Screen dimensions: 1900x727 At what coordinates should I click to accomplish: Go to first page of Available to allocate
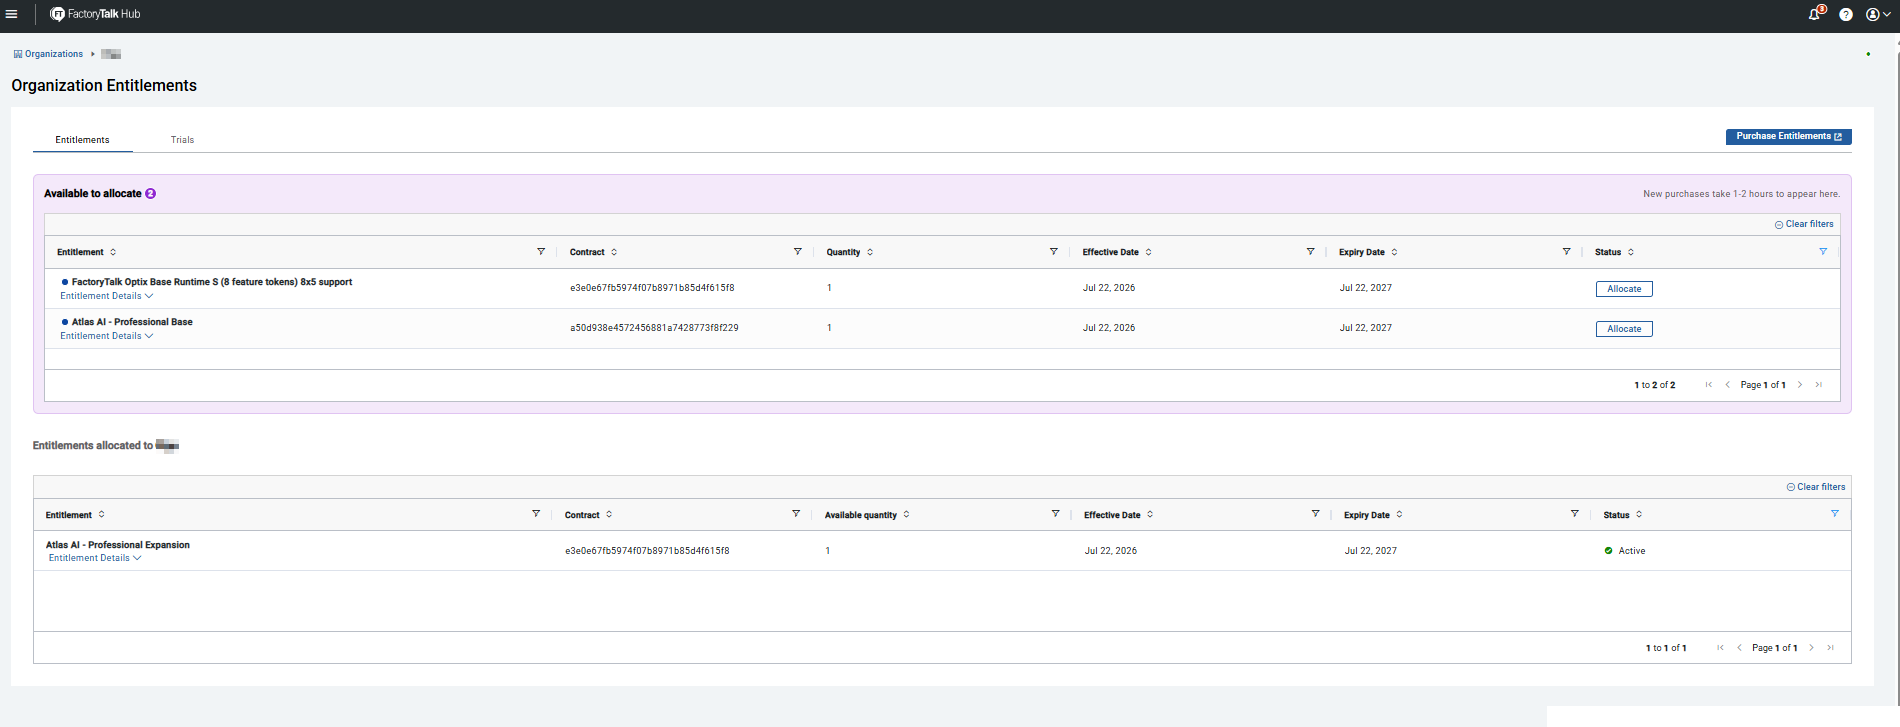(x=1709, y=385)
